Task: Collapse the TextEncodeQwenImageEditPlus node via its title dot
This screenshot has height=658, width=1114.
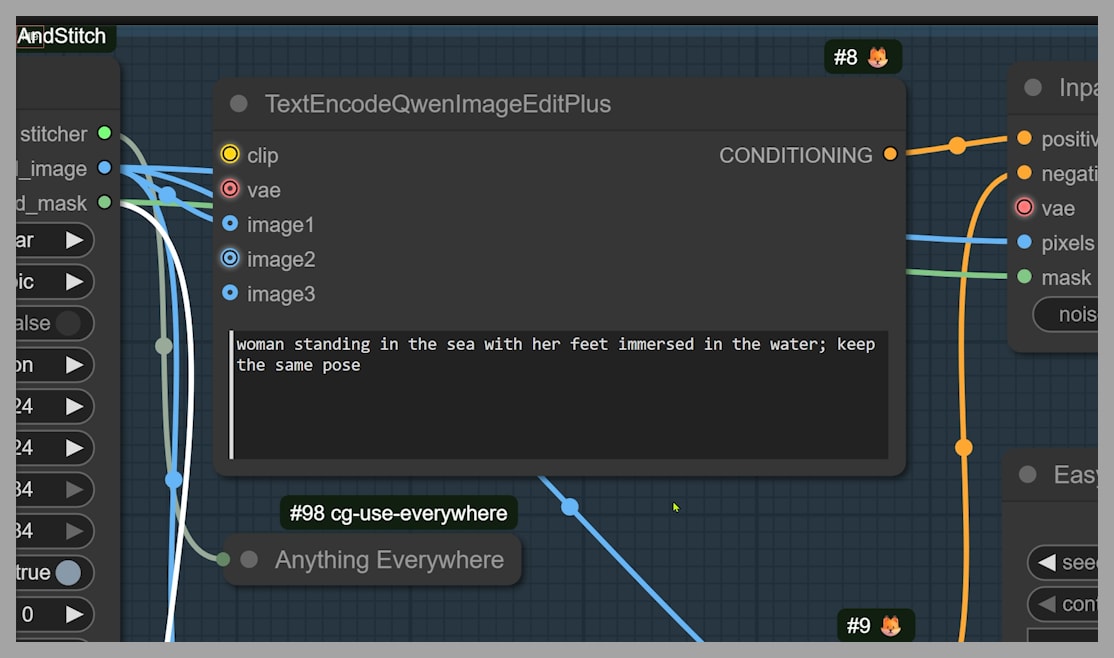Action: click(x=239, y=104)
